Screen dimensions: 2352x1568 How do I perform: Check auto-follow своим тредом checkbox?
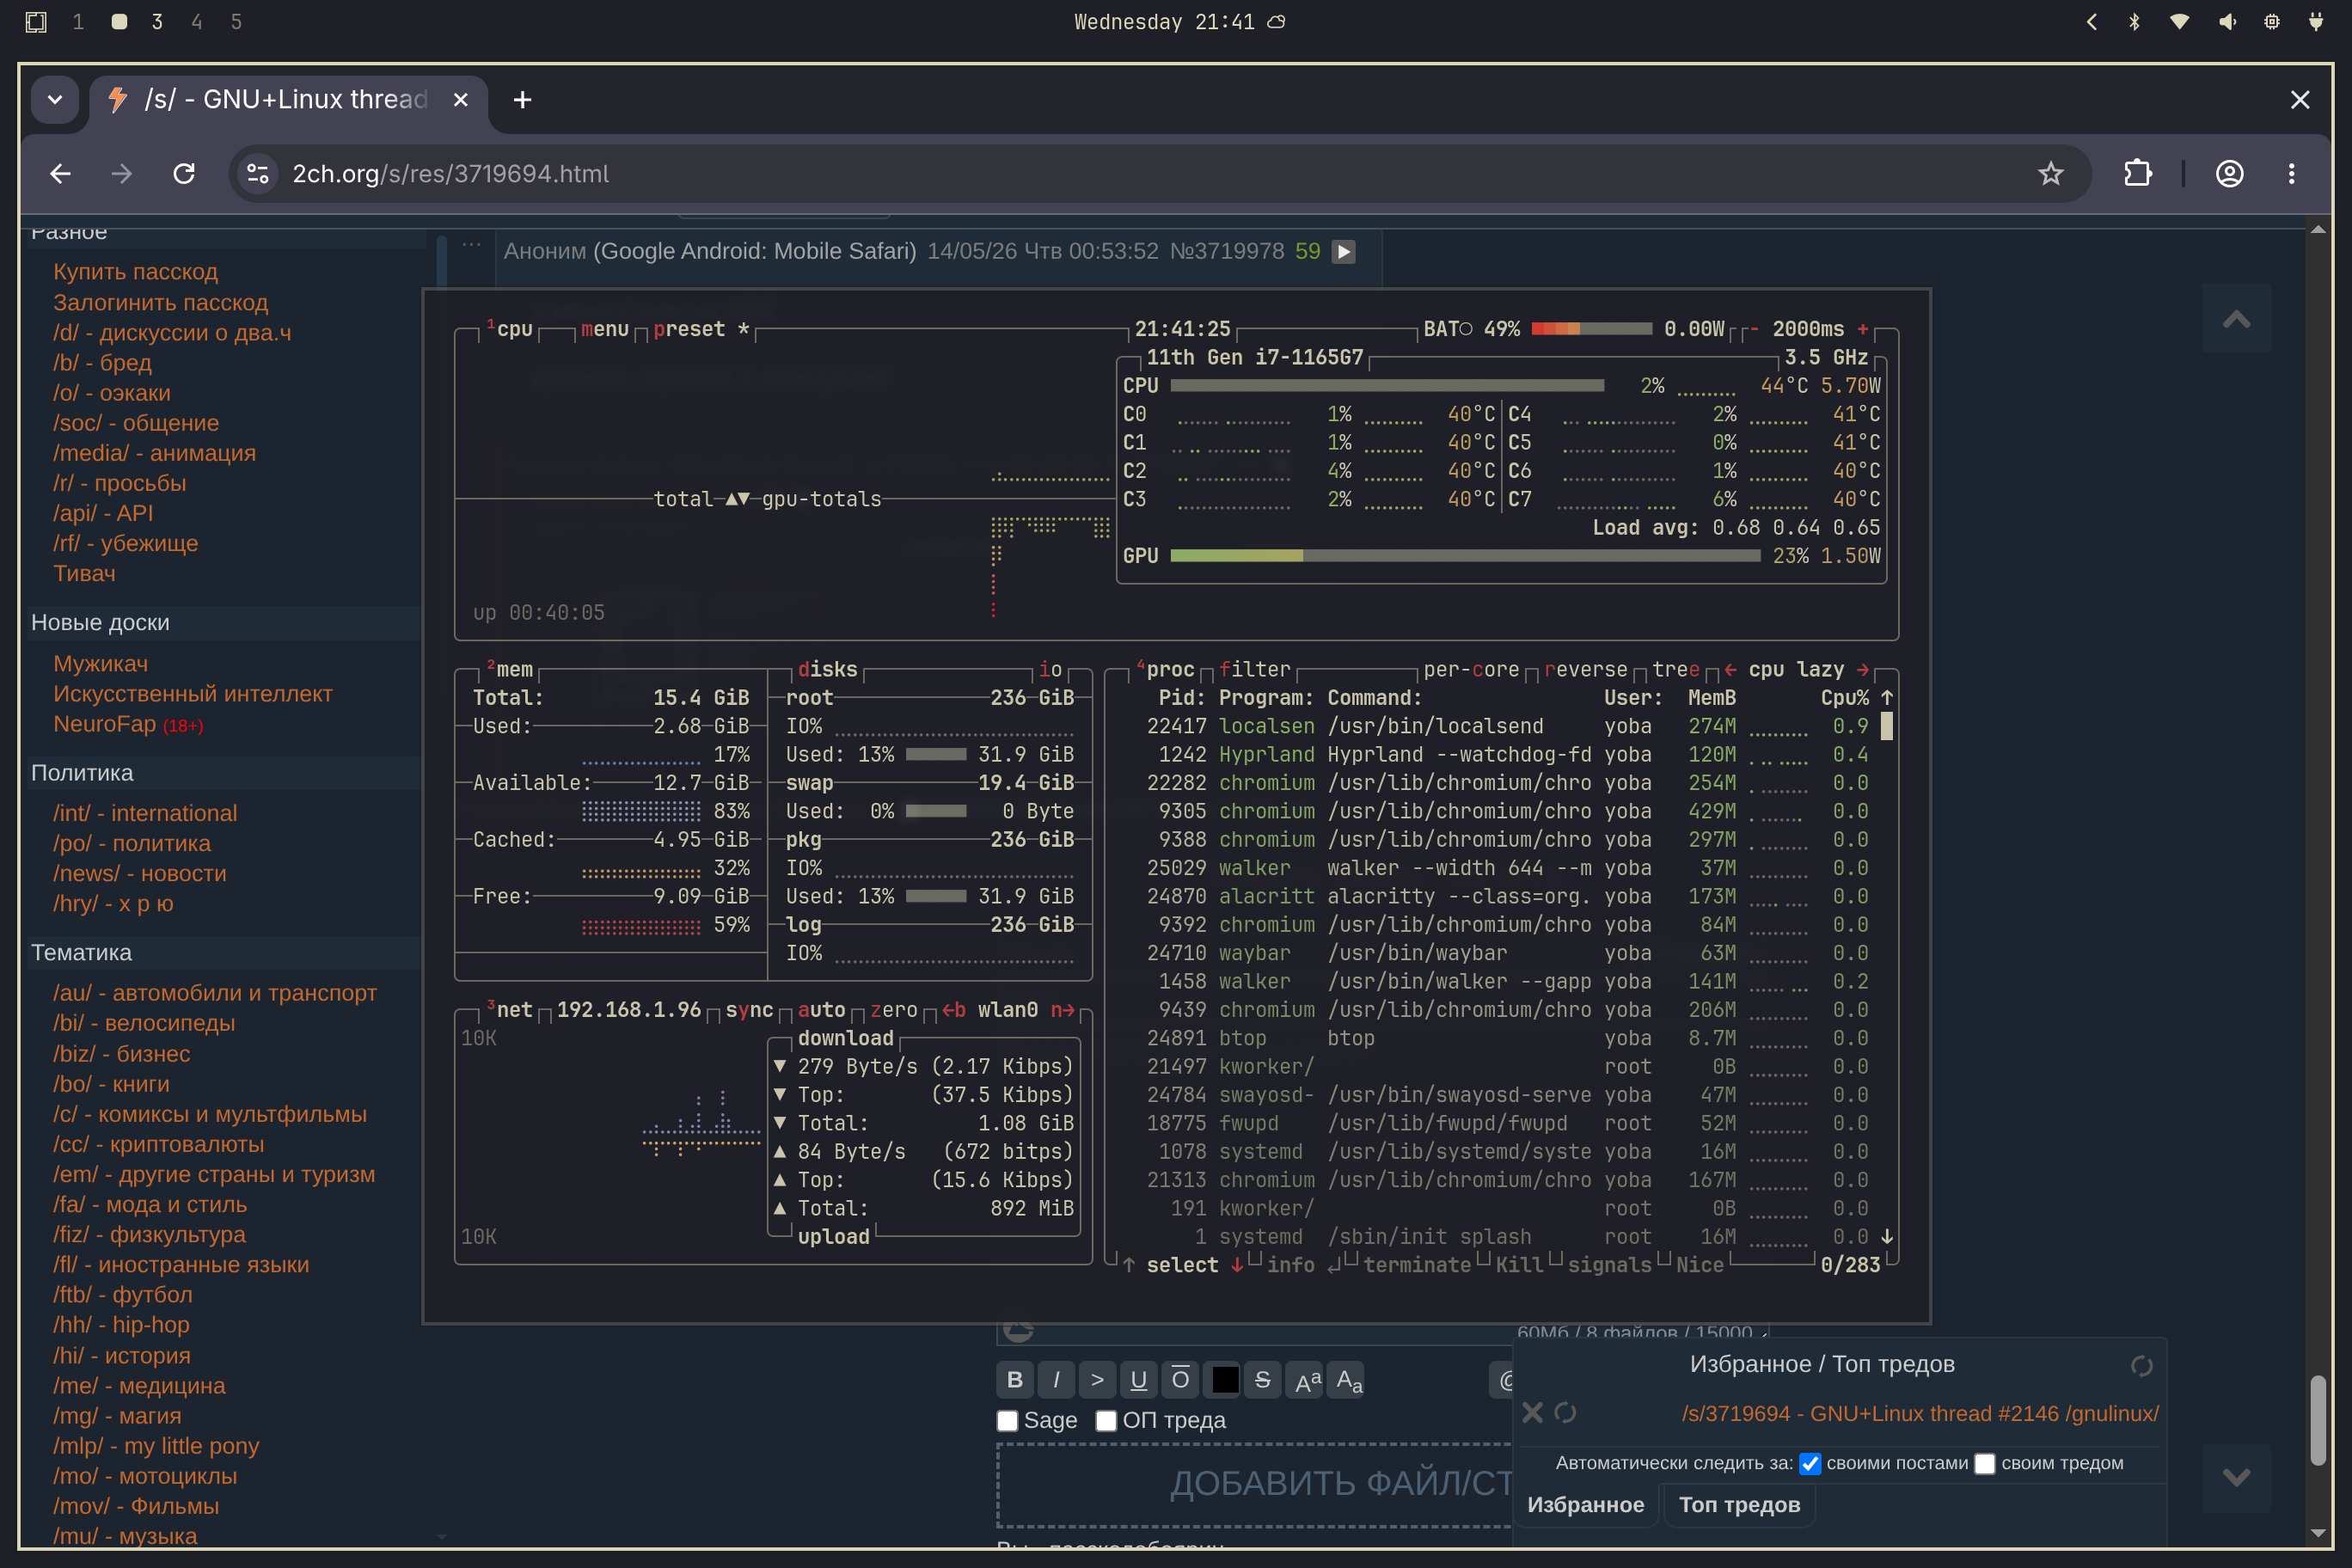tap(1985, 1464)
